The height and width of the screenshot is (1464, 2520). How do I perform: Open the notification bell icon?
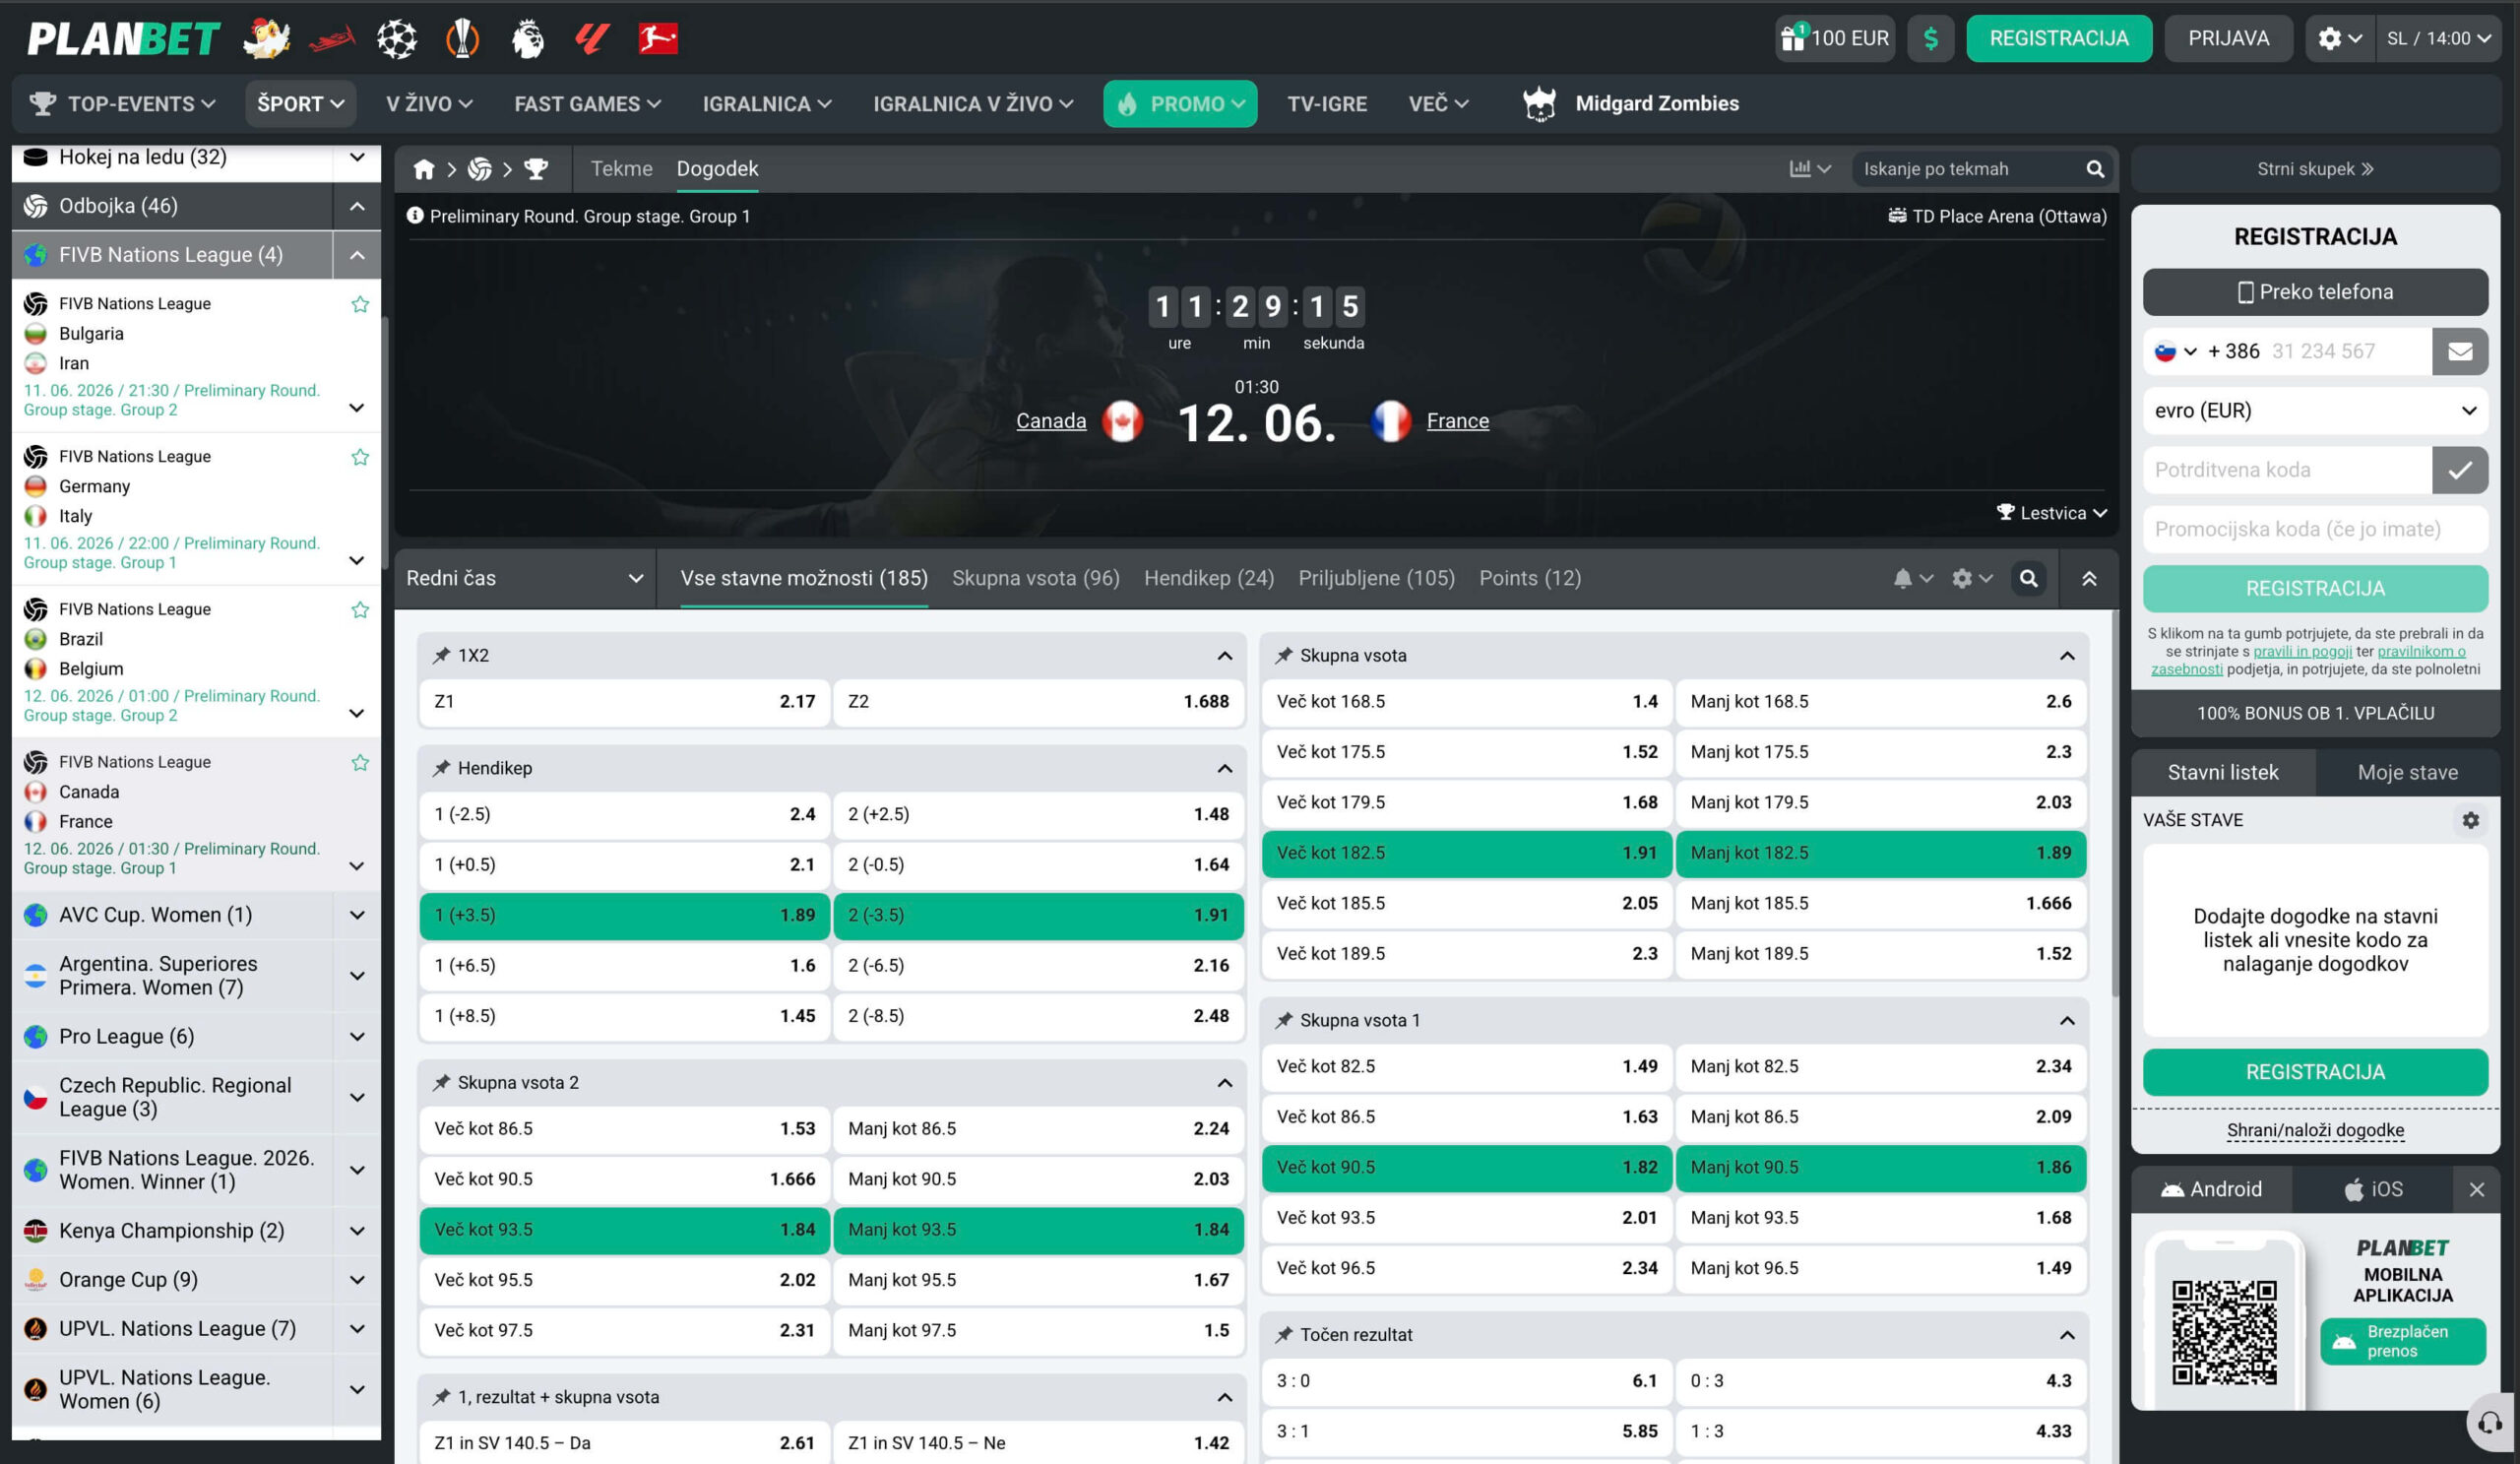point(1902,578)
